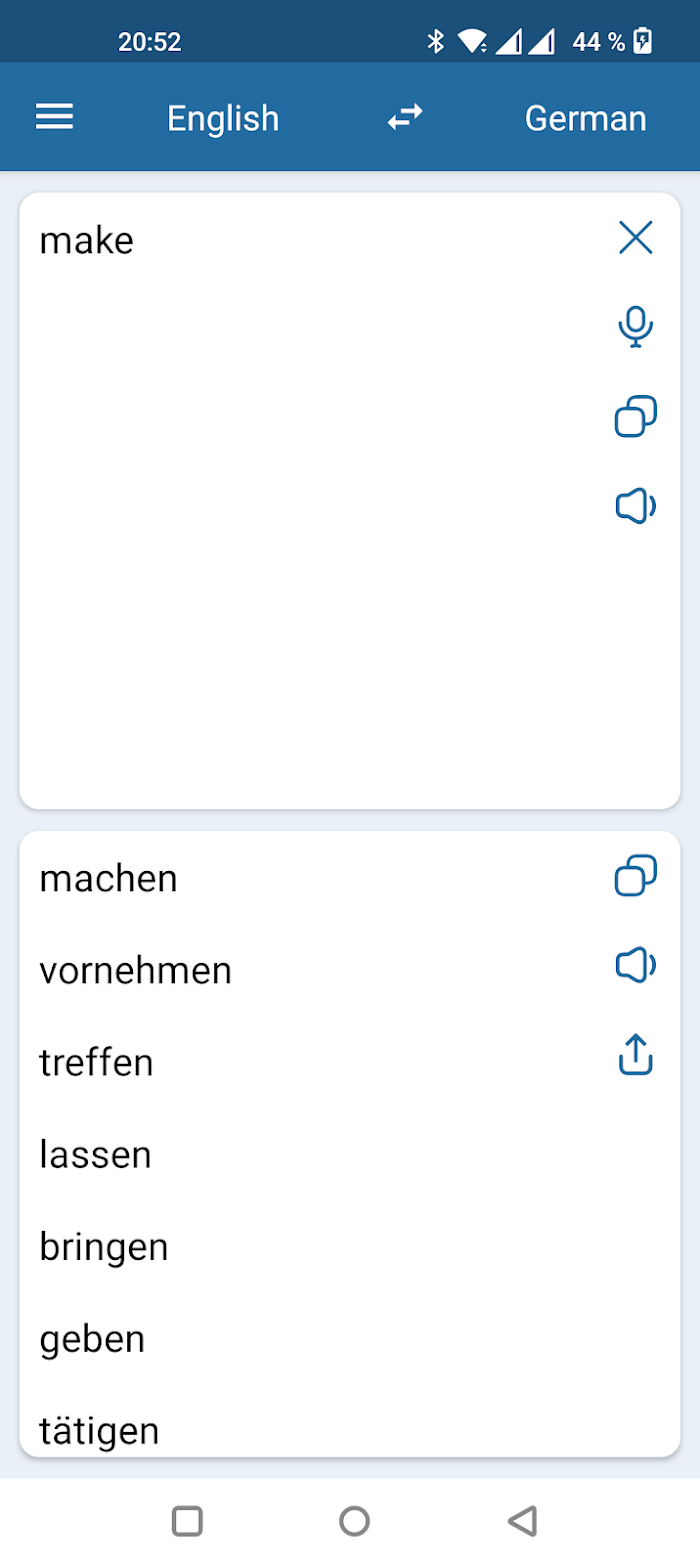Share the translation results

click(x=635, y=1055)
